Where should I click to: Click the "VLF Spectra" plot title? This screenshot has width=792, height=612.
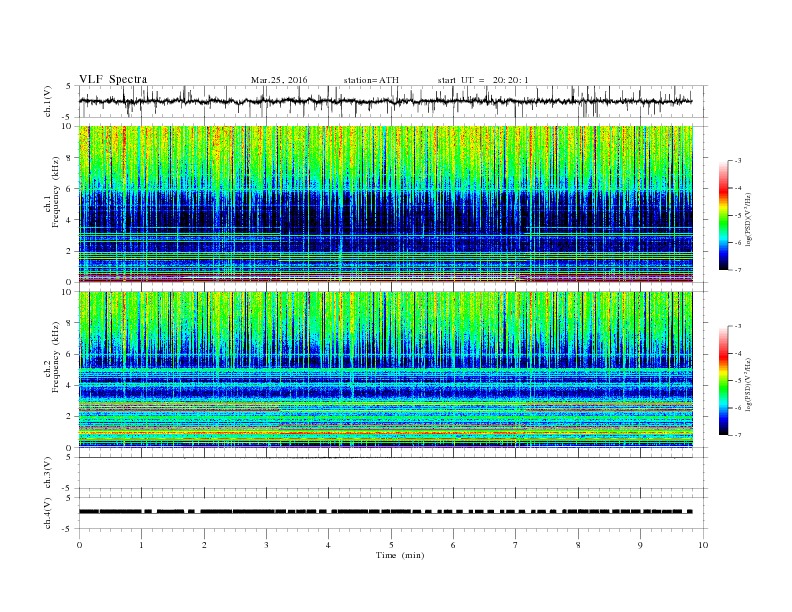[113, 79]
